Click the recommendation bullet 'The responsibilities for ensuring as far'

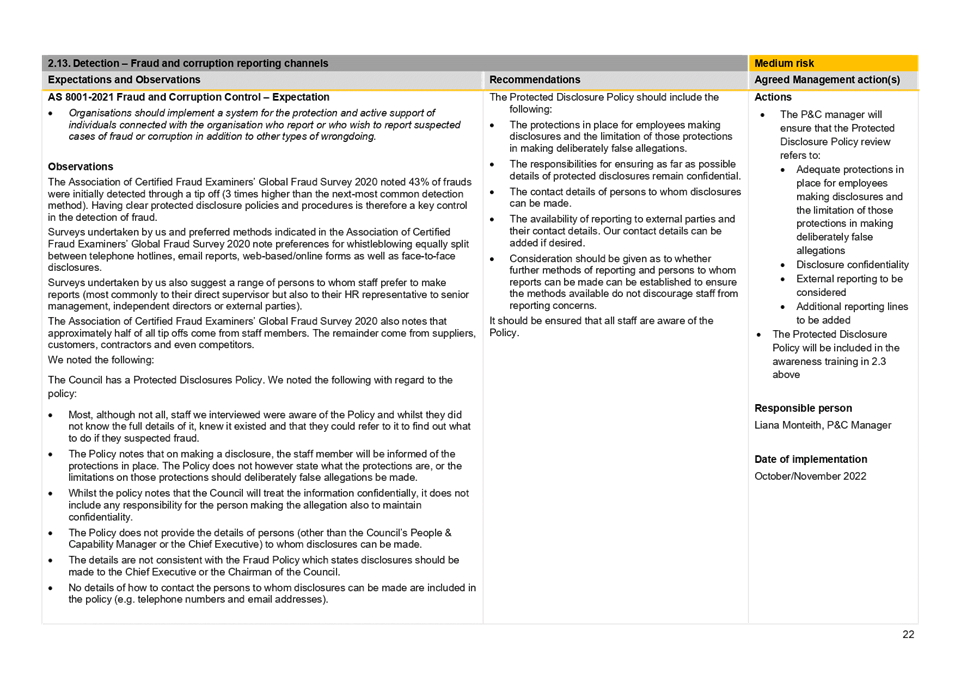pos(625,170)
